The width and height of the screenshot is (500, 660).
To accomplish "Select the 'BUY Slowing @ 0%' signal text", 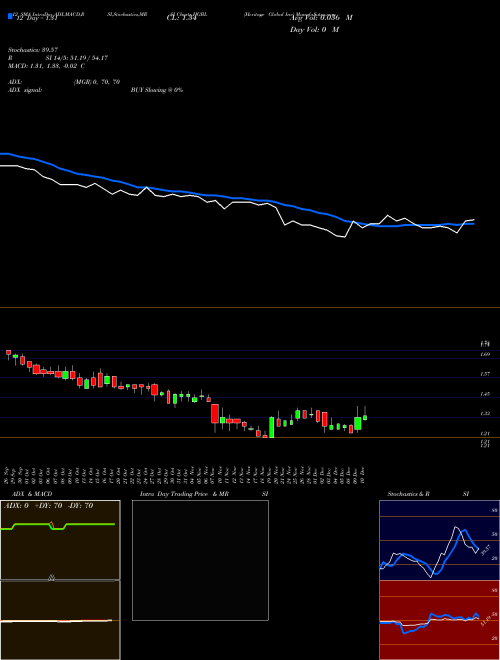I will click(x=157, y=90).
